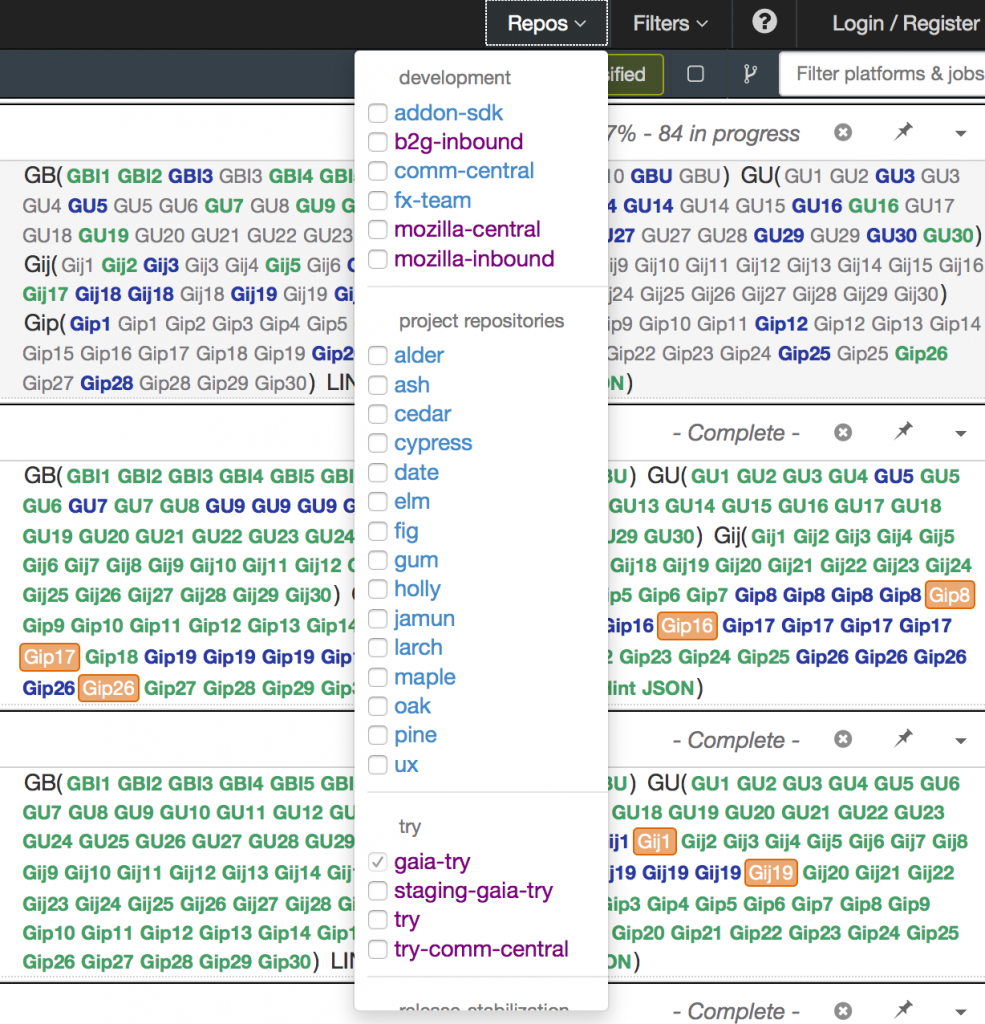Cancel jobs icon on the in-progress push
985x1024 pixels.
843,133
